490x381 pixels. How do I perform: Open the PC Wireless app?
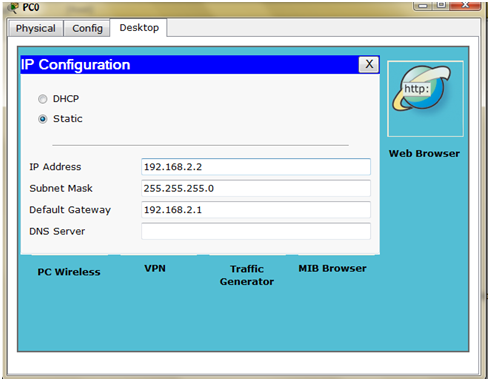pyautogui.click(x=69, y=272)
